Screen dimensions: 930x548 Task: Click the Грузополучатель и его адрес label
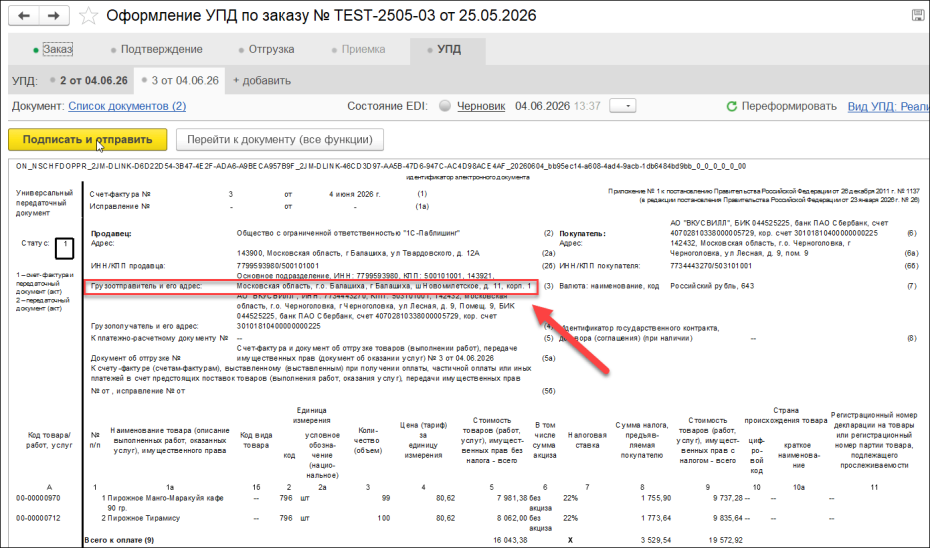(x=145, y=326)
